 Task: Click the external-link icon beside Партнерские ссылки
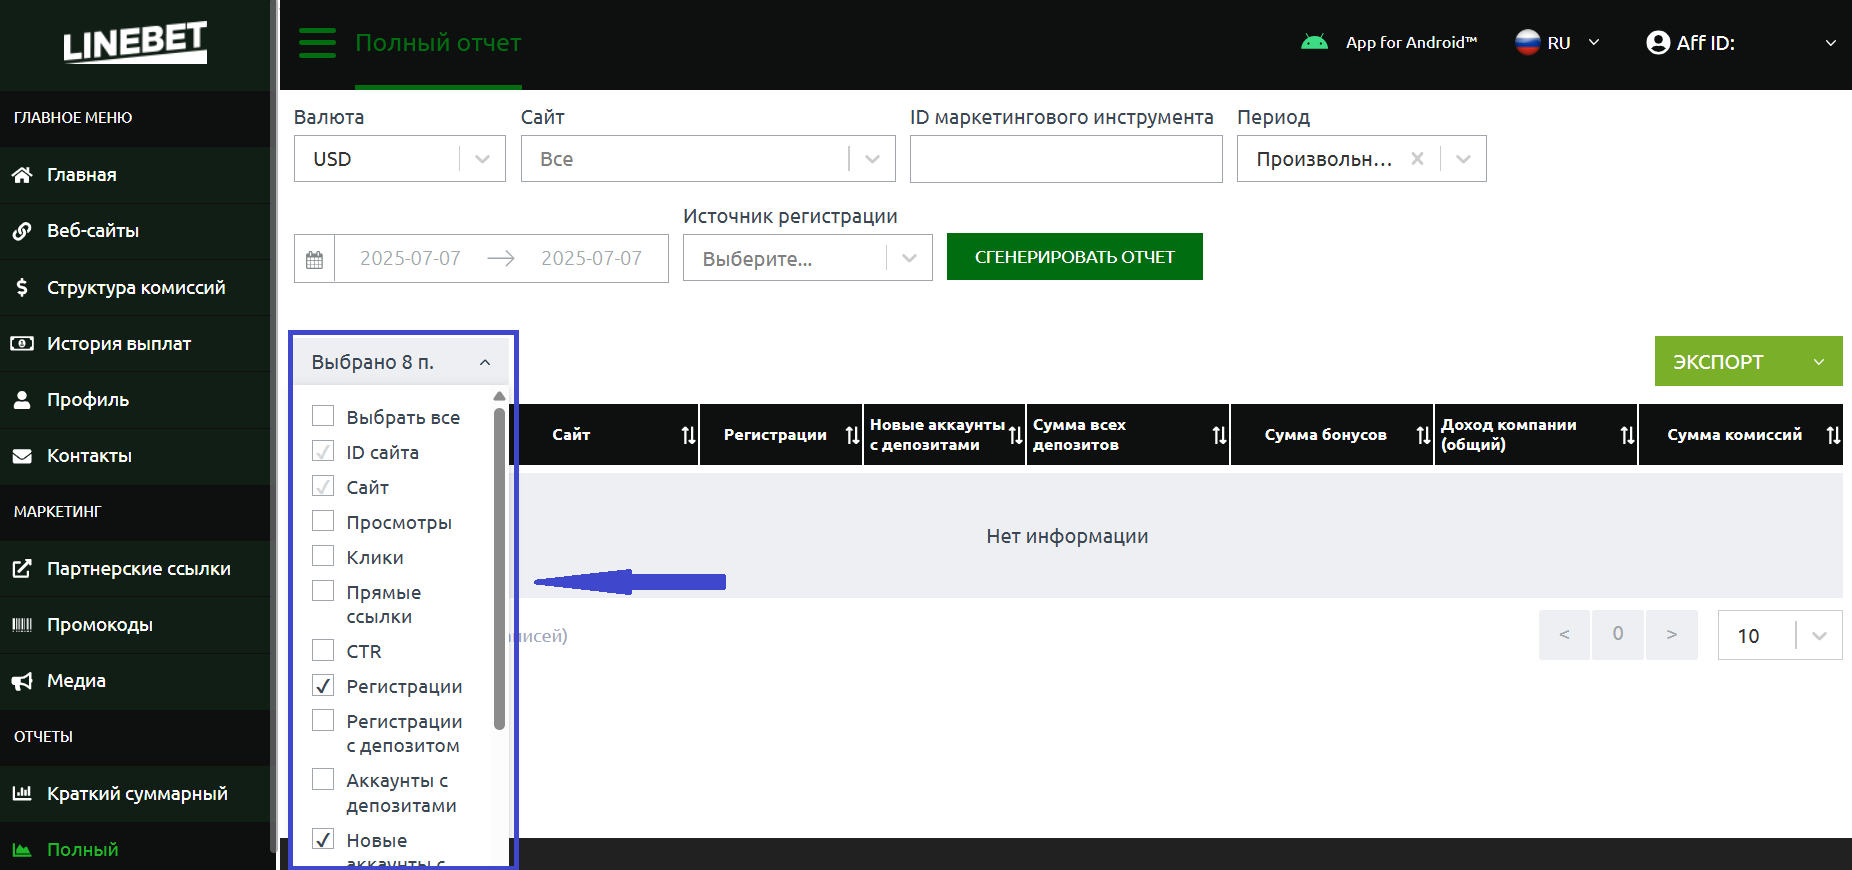[x=22, y=568]
